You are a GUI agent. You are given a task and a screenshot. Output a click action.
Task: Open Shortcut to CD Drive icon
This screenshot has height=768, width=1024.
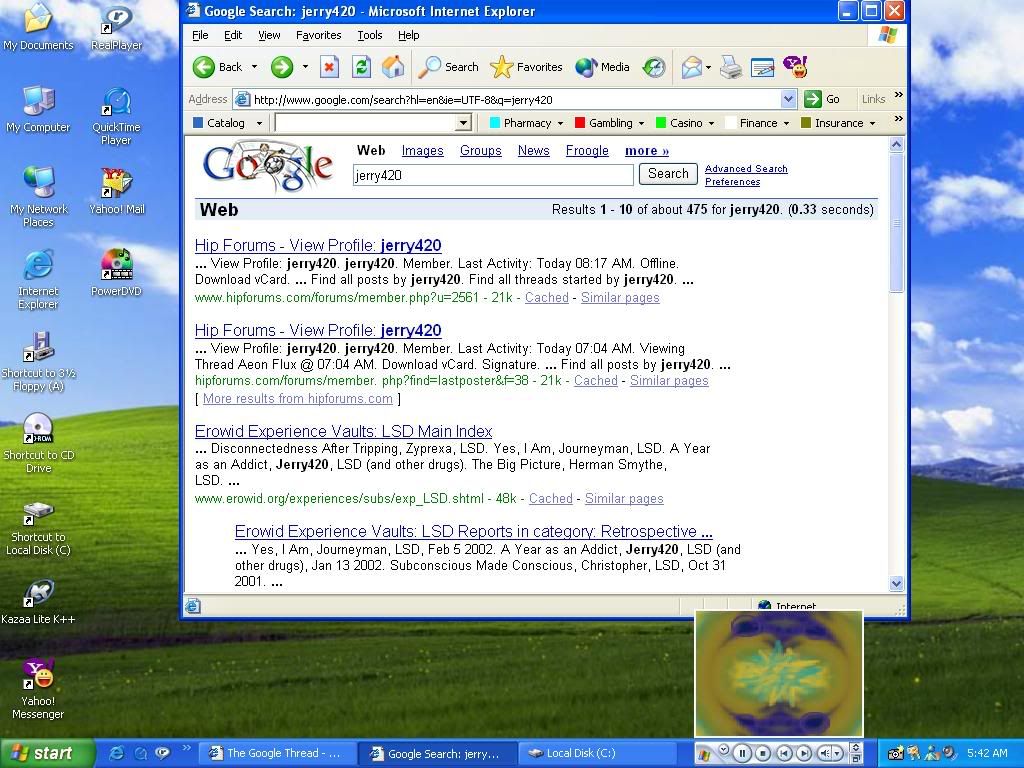pyautogui.click(x=38, y=443)
